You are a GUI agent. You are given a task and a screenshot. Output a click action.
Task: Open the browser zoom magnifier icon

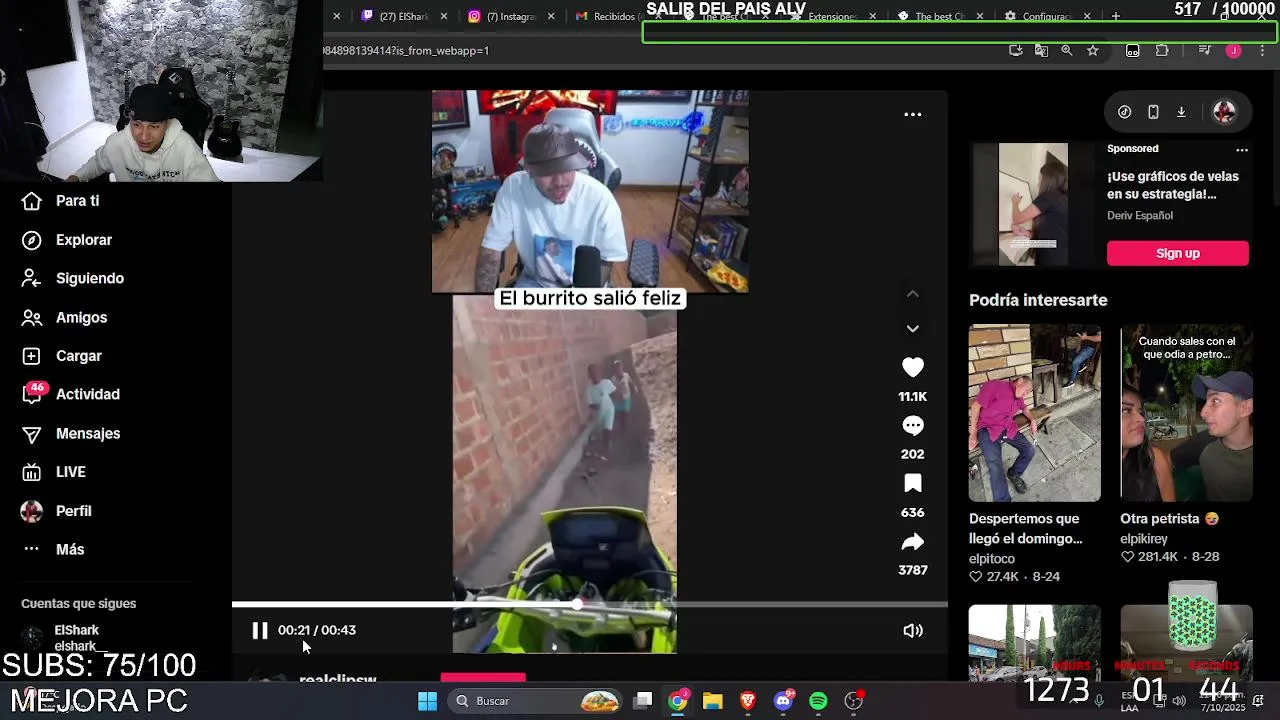1066,50
